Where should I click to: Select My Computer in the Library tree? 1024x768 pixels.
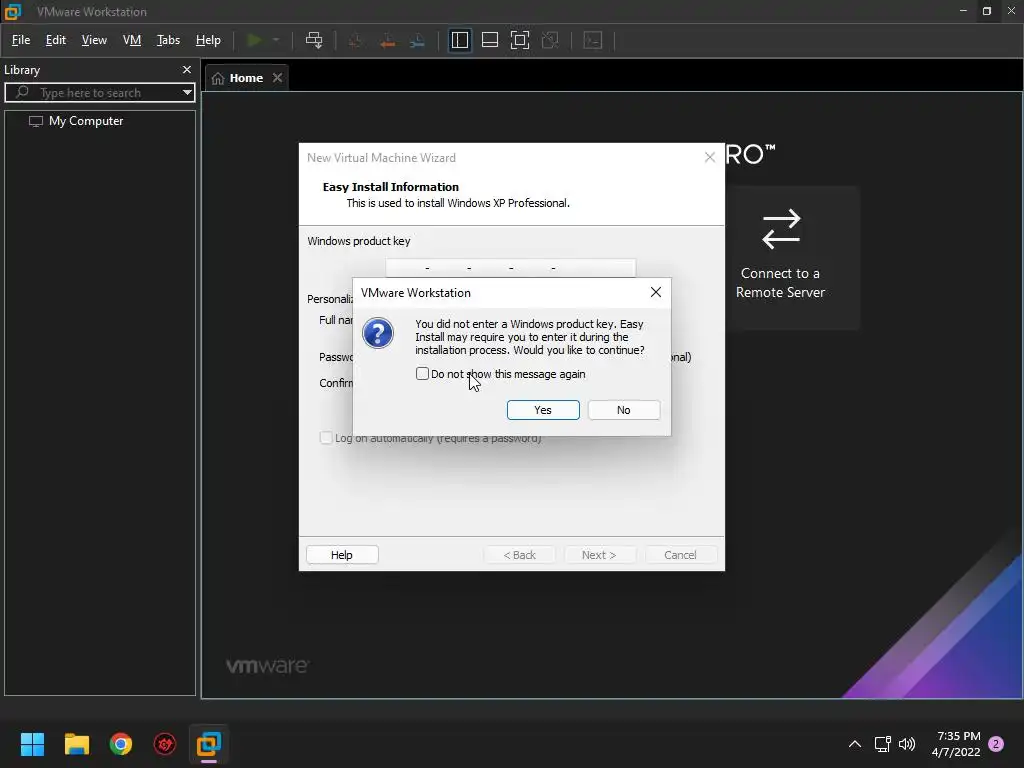pos(86,121)
